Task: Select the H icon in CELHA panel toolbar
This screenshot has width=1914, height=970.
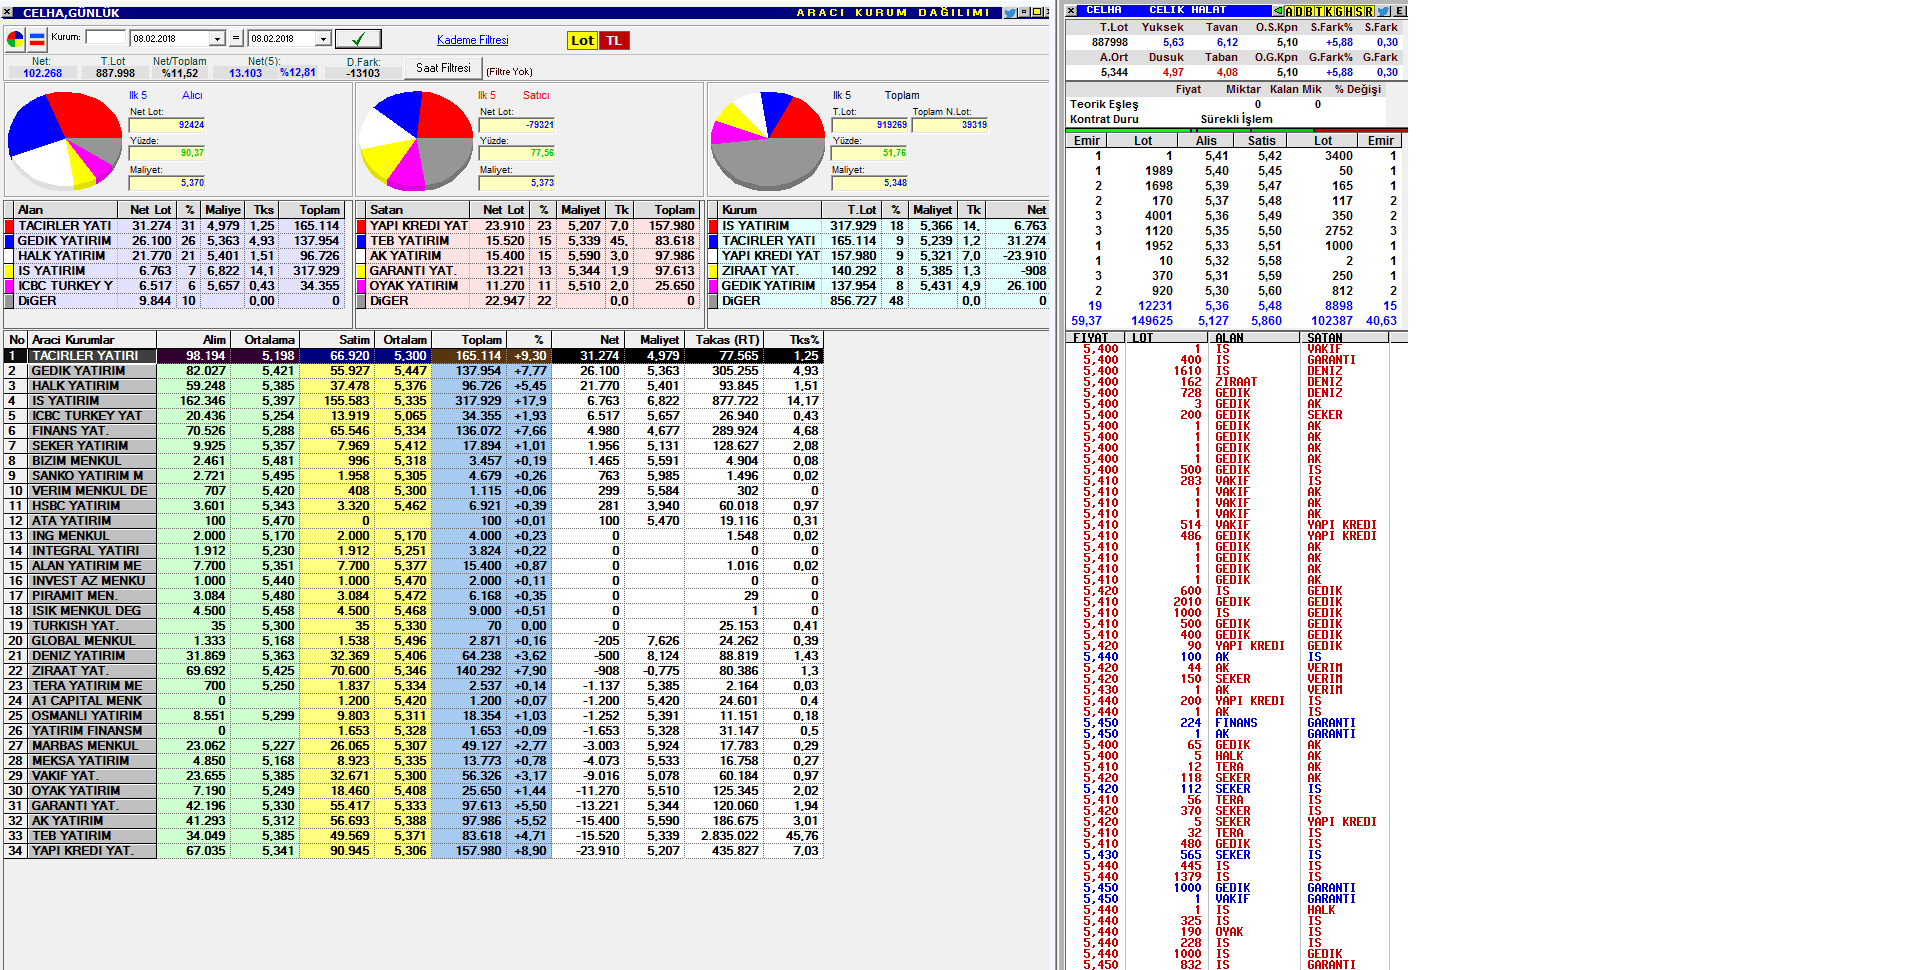Action: coord(1349,11)
